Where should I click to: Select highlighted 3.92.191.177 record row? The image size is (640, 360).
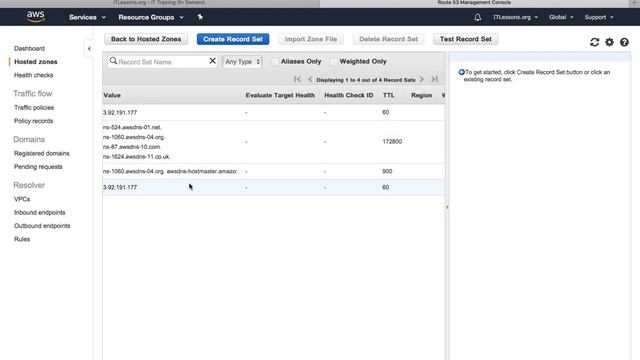click(x=273, y=187)
